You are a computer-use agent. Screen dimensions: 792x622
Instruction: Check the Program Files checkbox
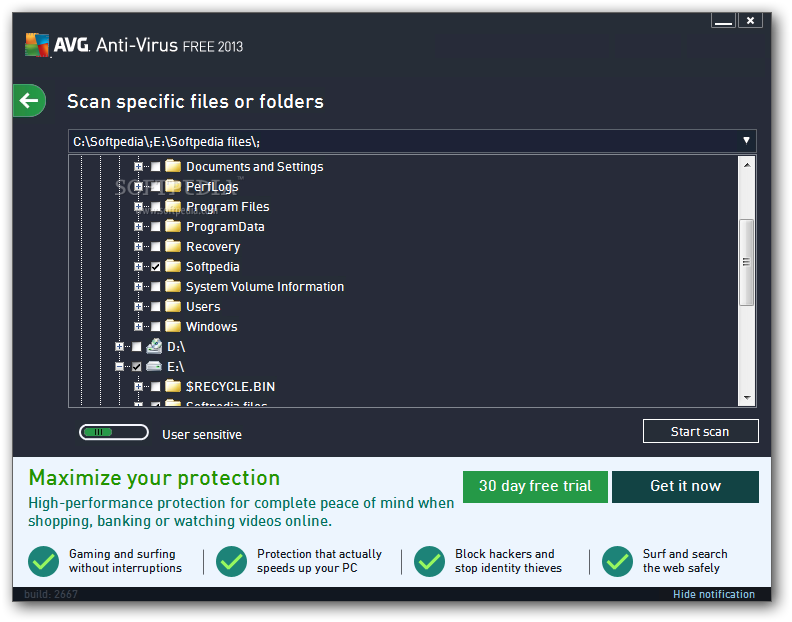(156, 206)
